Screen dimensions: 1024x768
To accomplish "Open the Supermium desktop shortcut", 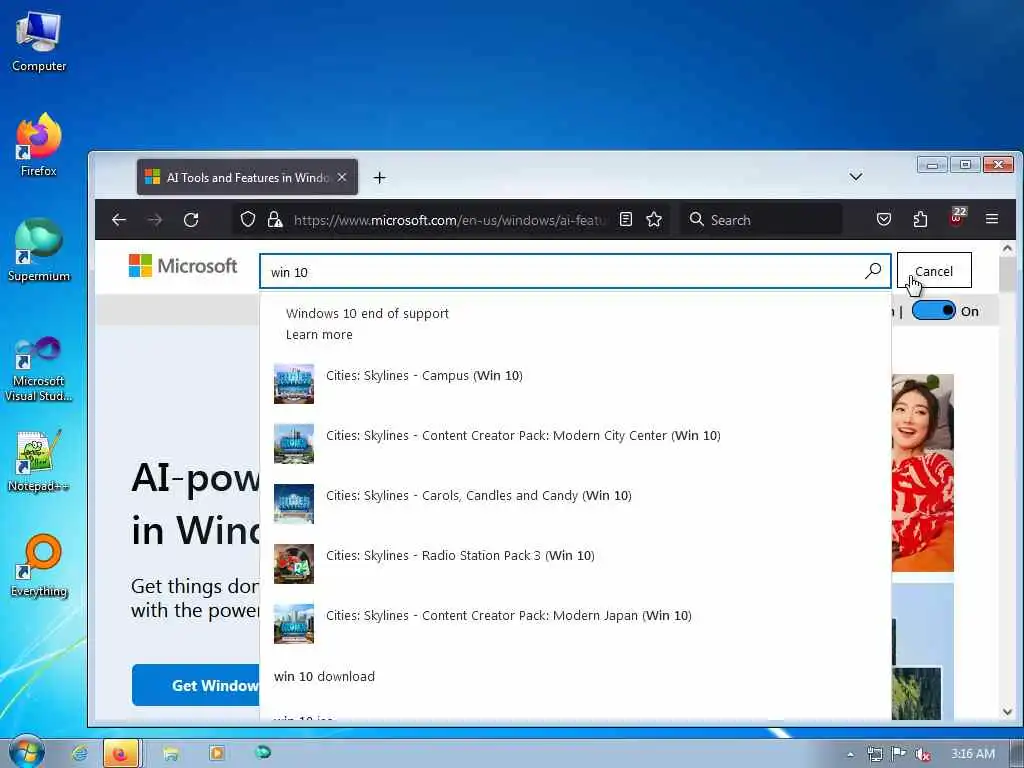I will pos(39,250).
